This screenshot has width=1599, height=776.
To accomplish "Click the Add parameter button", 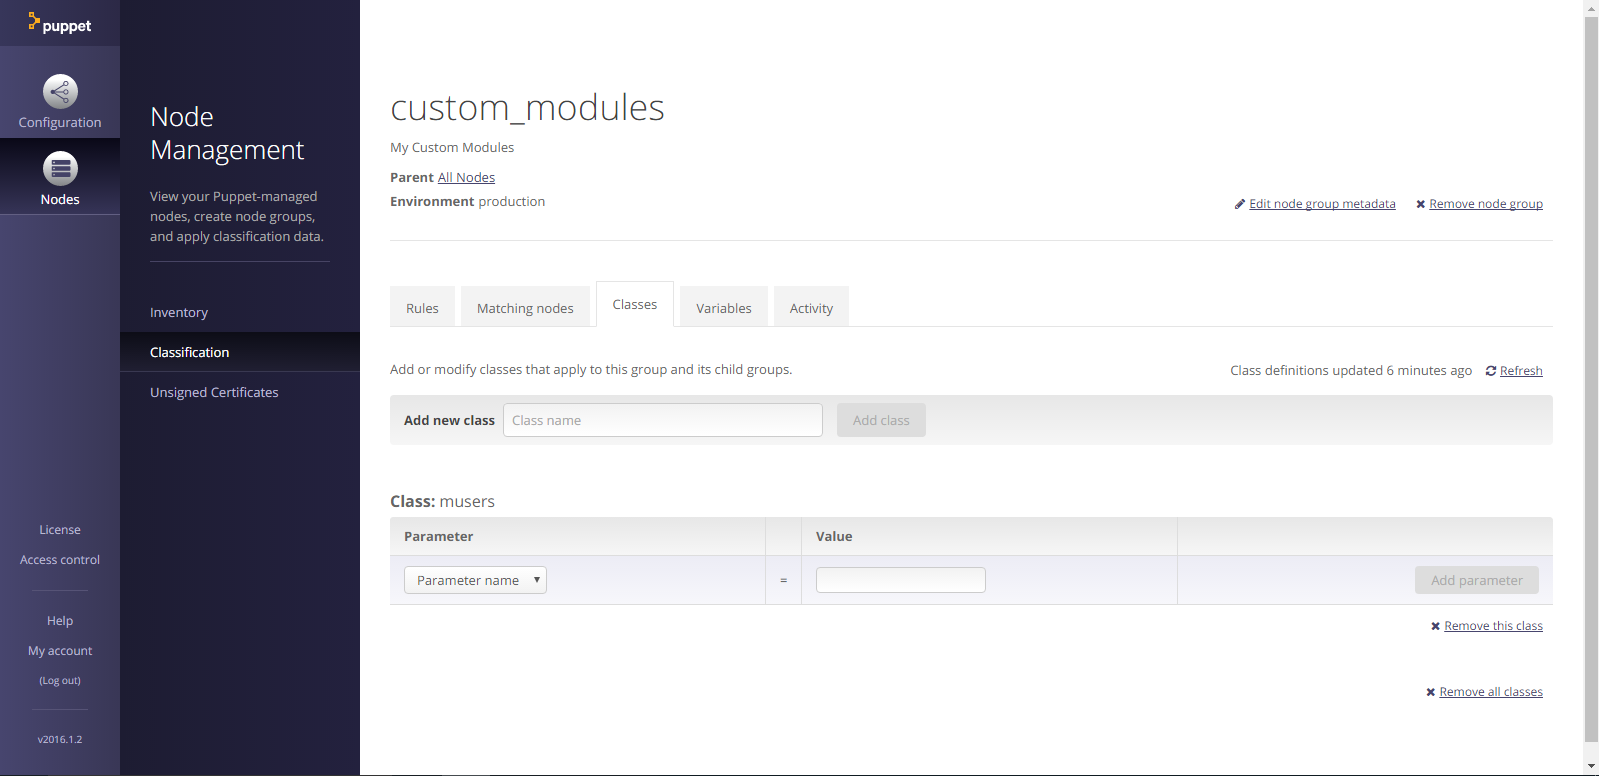I will (1477, 580).
